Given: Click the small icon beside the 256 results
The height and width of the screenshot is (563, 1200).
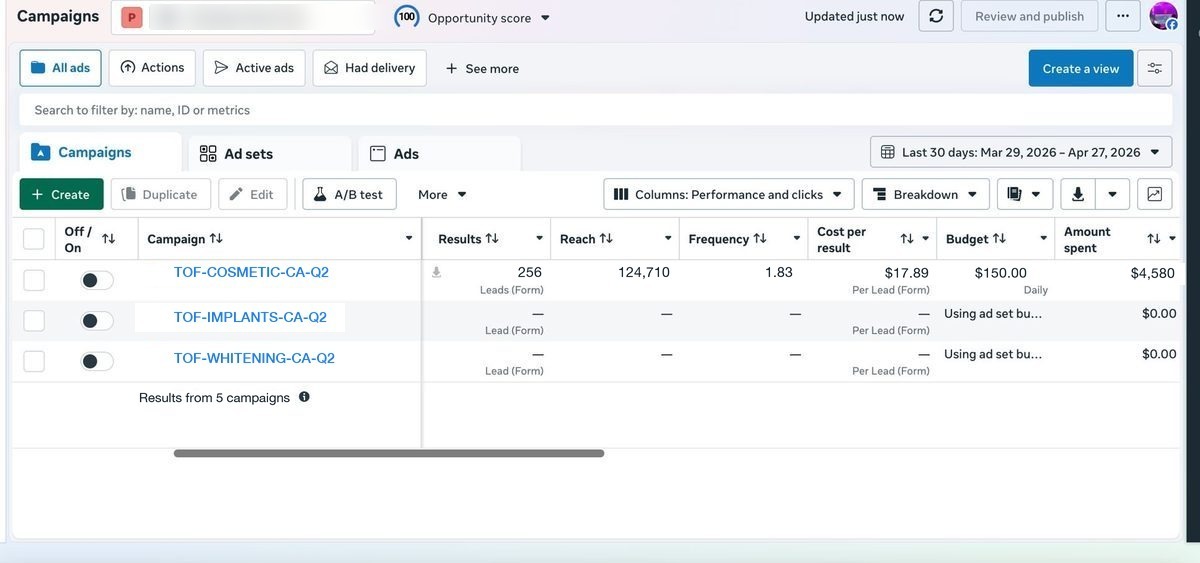Looking at the screenshot, I should [x=436, y=272].
